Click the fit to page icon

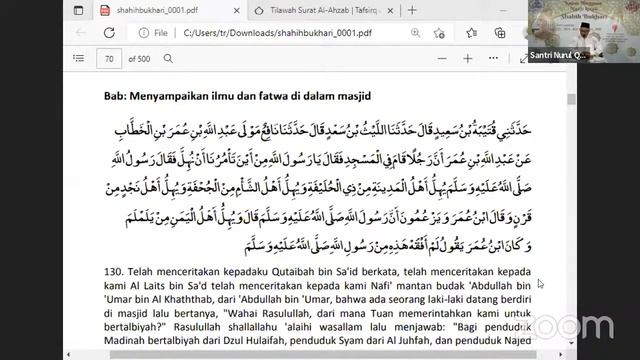click(x=523, y=60)
